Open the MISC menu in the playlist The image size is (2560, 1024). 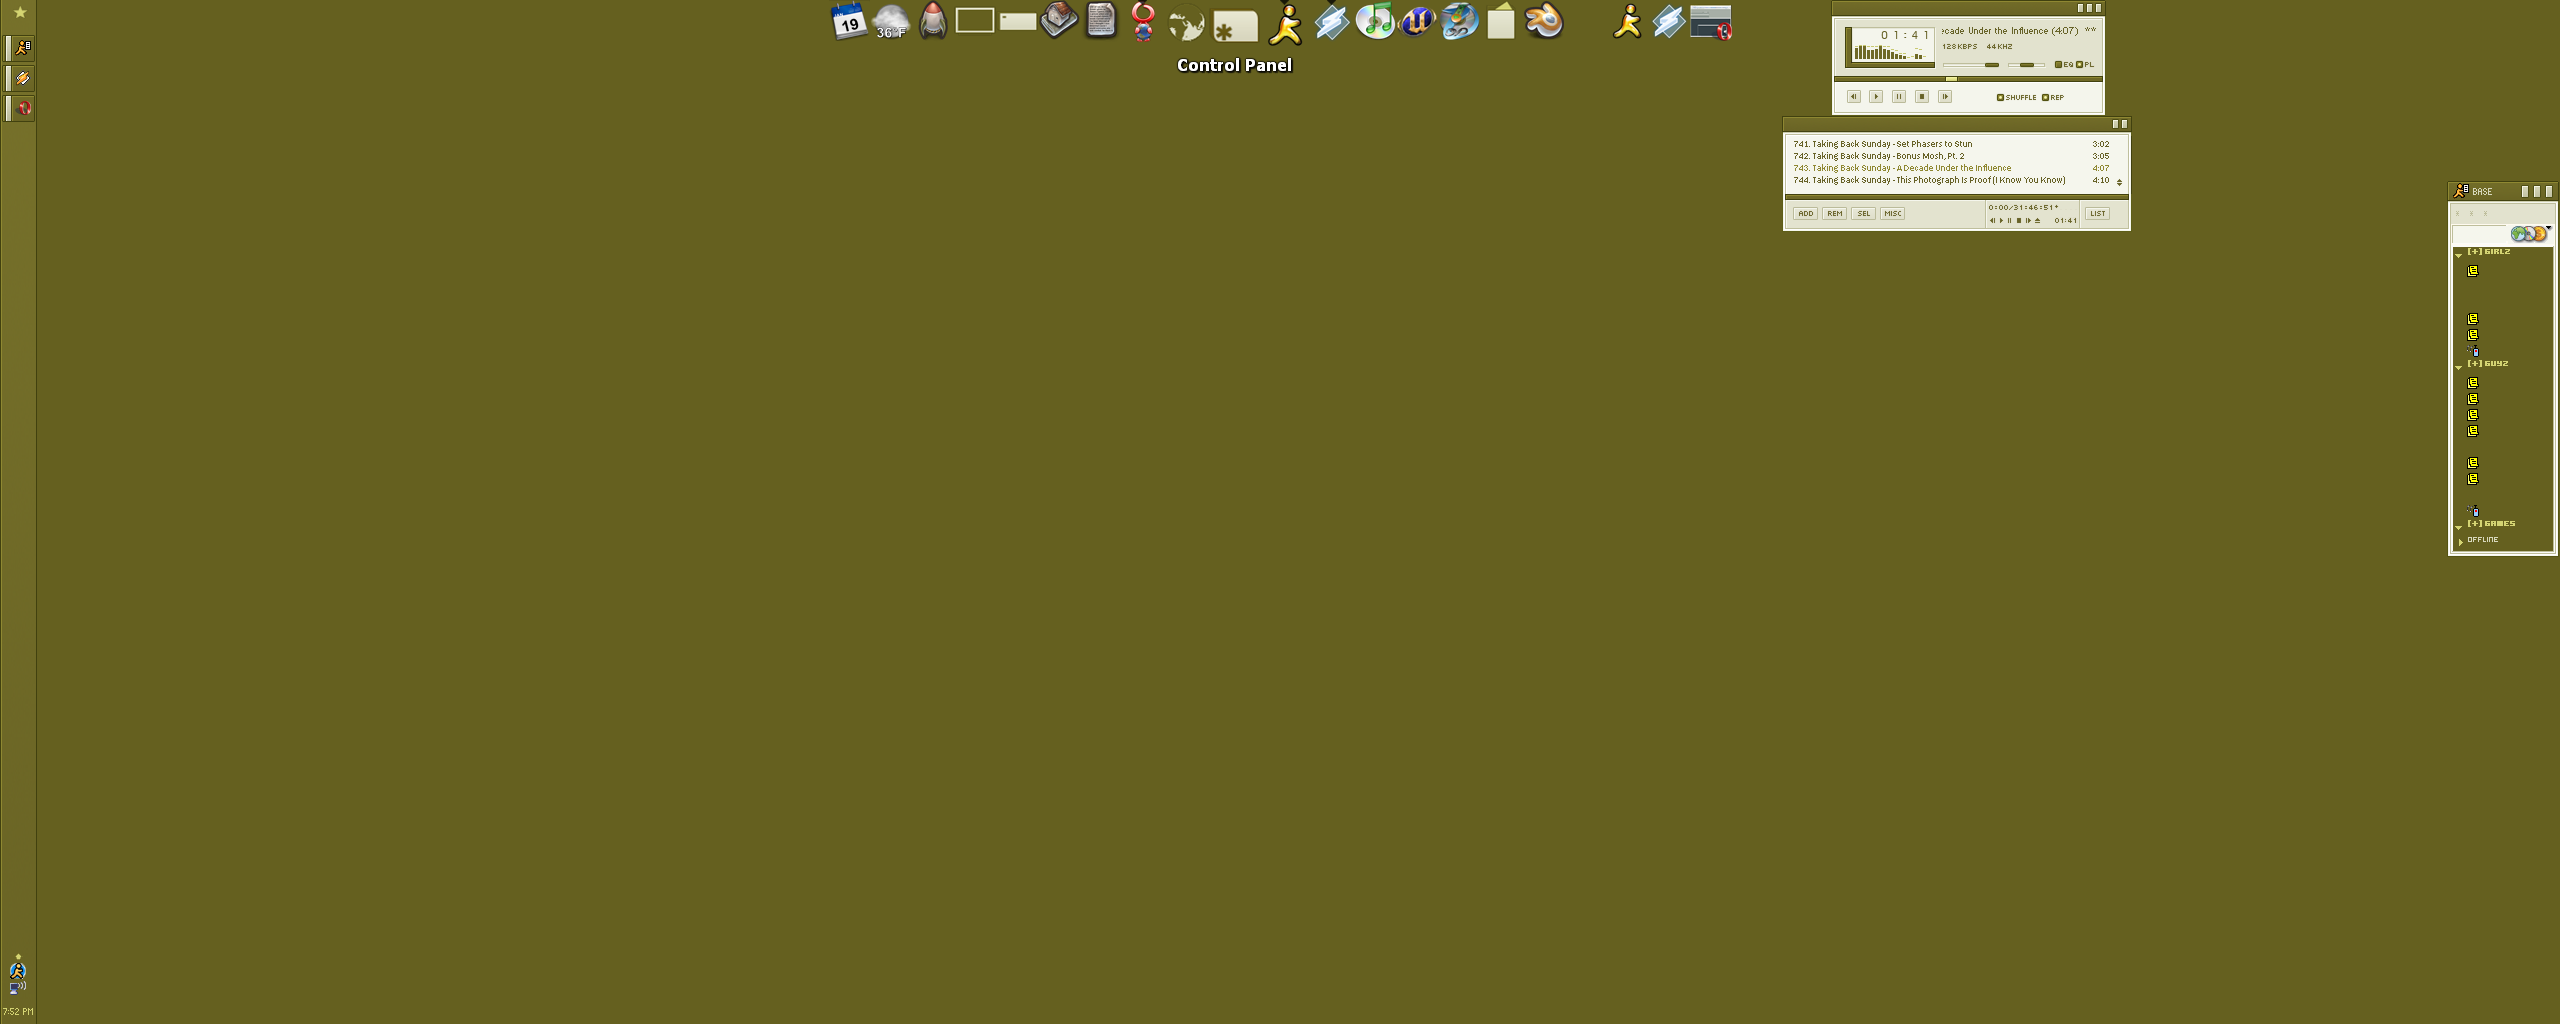coord(1892,214)
